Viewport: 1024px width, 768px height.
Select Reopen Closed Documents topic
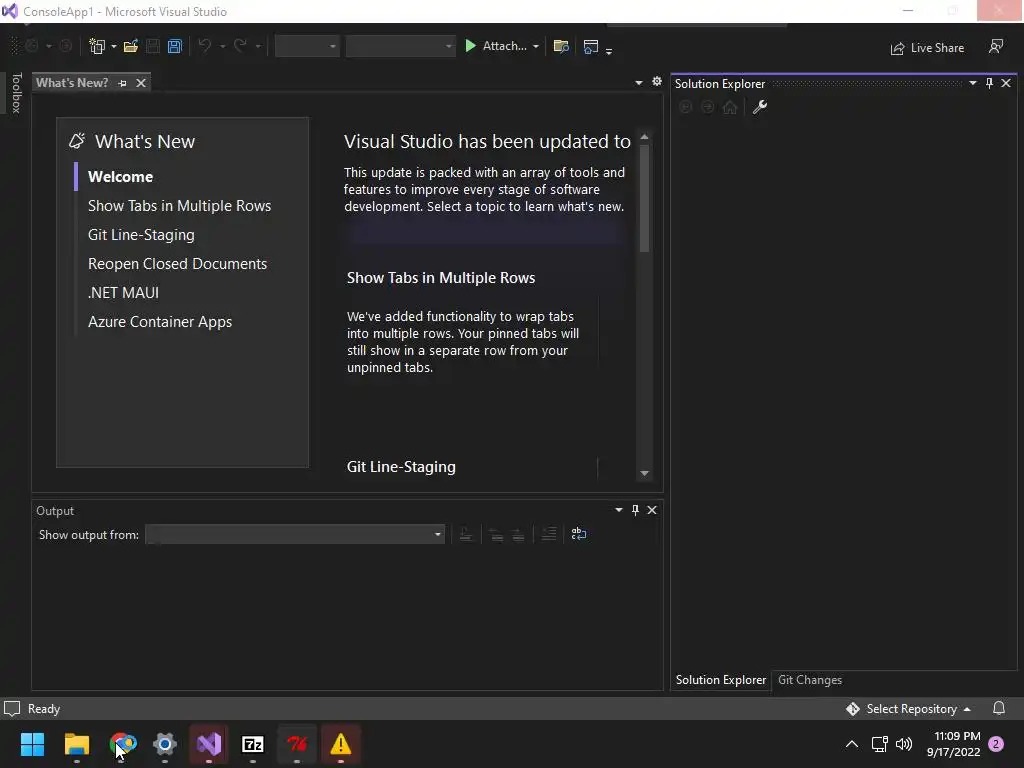[x=178, y=264]
